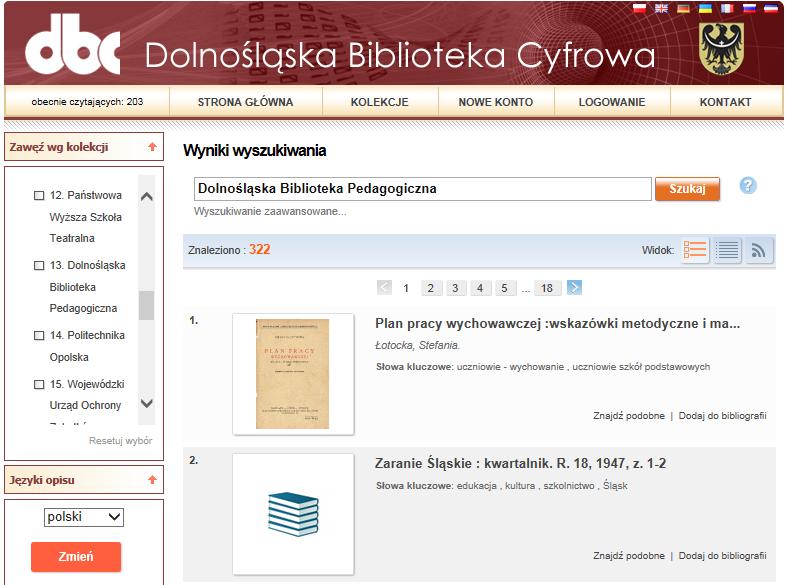Click keyword kultura
Screen dimensions: 785x585
click(x=520, y=486)
